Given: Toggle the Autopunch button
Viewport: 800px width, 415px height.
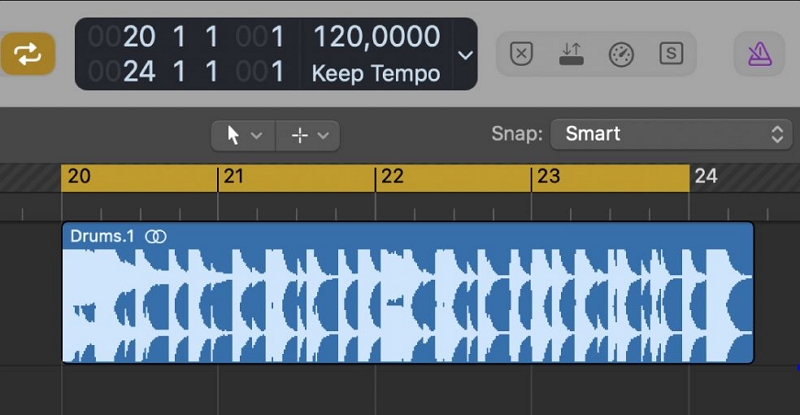Looking at the screenshot, I should tap(571, 54).
